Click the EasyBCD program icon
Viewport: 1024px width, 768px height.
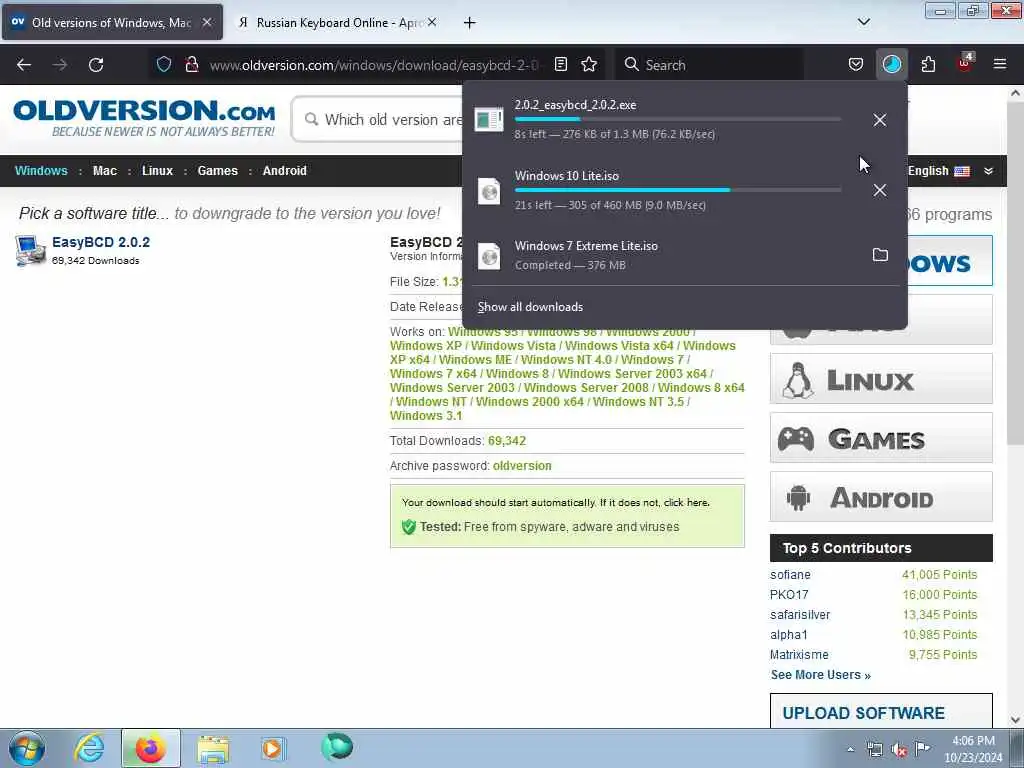point(30,251)
